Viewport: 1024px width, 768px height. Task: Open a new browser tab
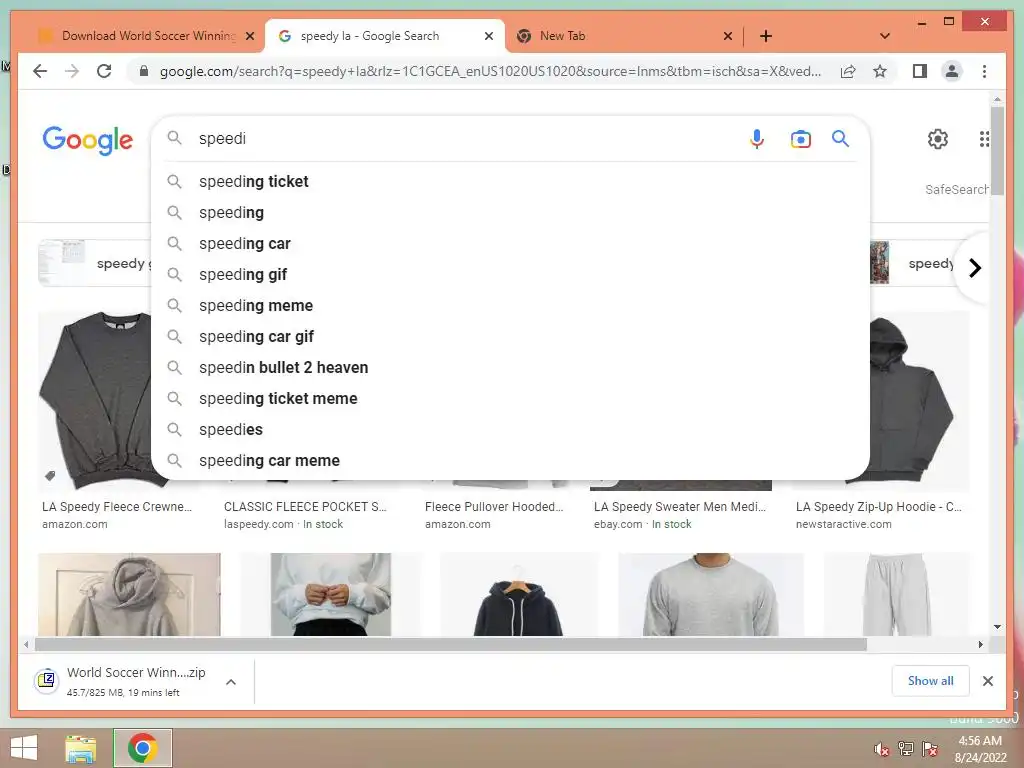[766, 36]
